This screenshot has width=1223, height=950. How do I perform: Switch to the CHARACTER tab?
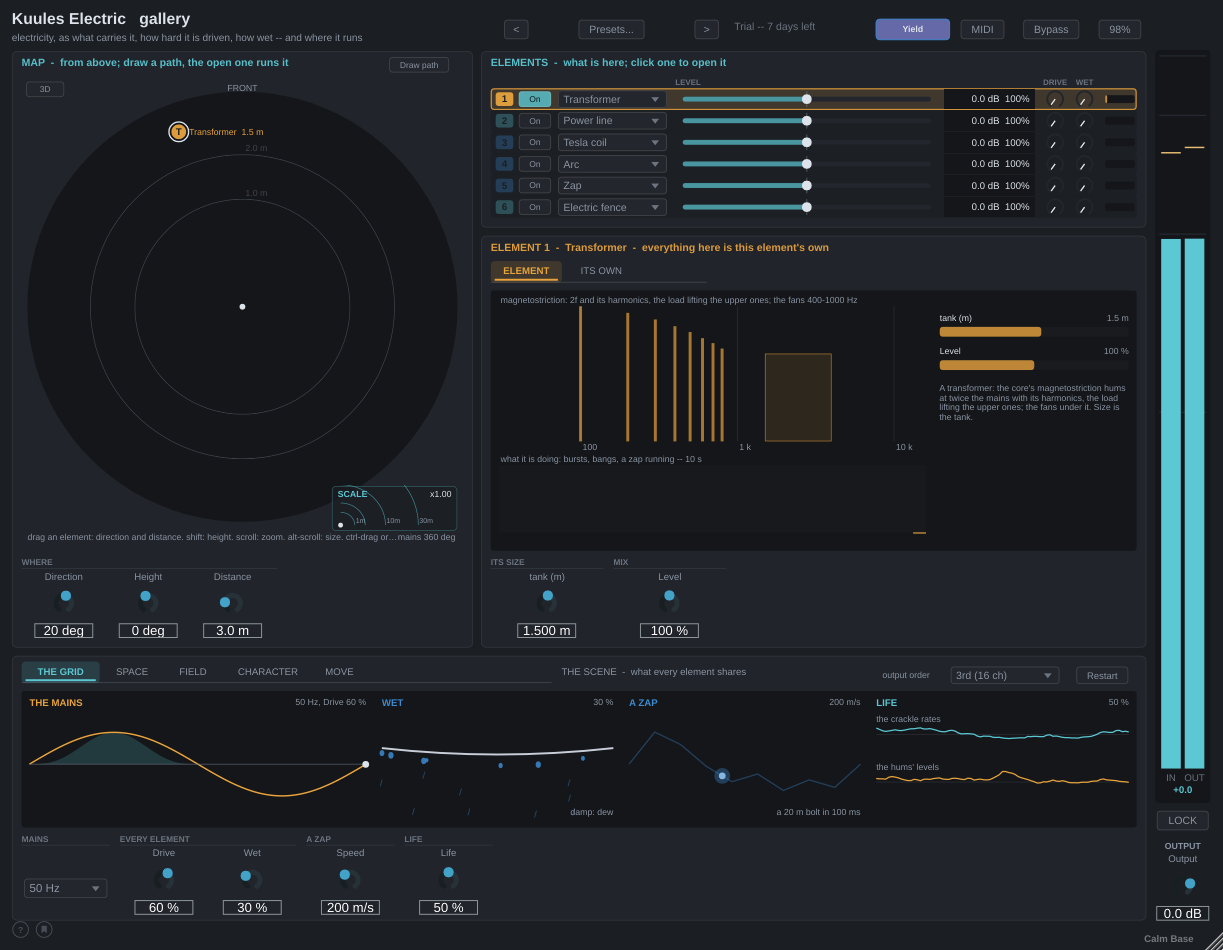[x=268, y=672]
